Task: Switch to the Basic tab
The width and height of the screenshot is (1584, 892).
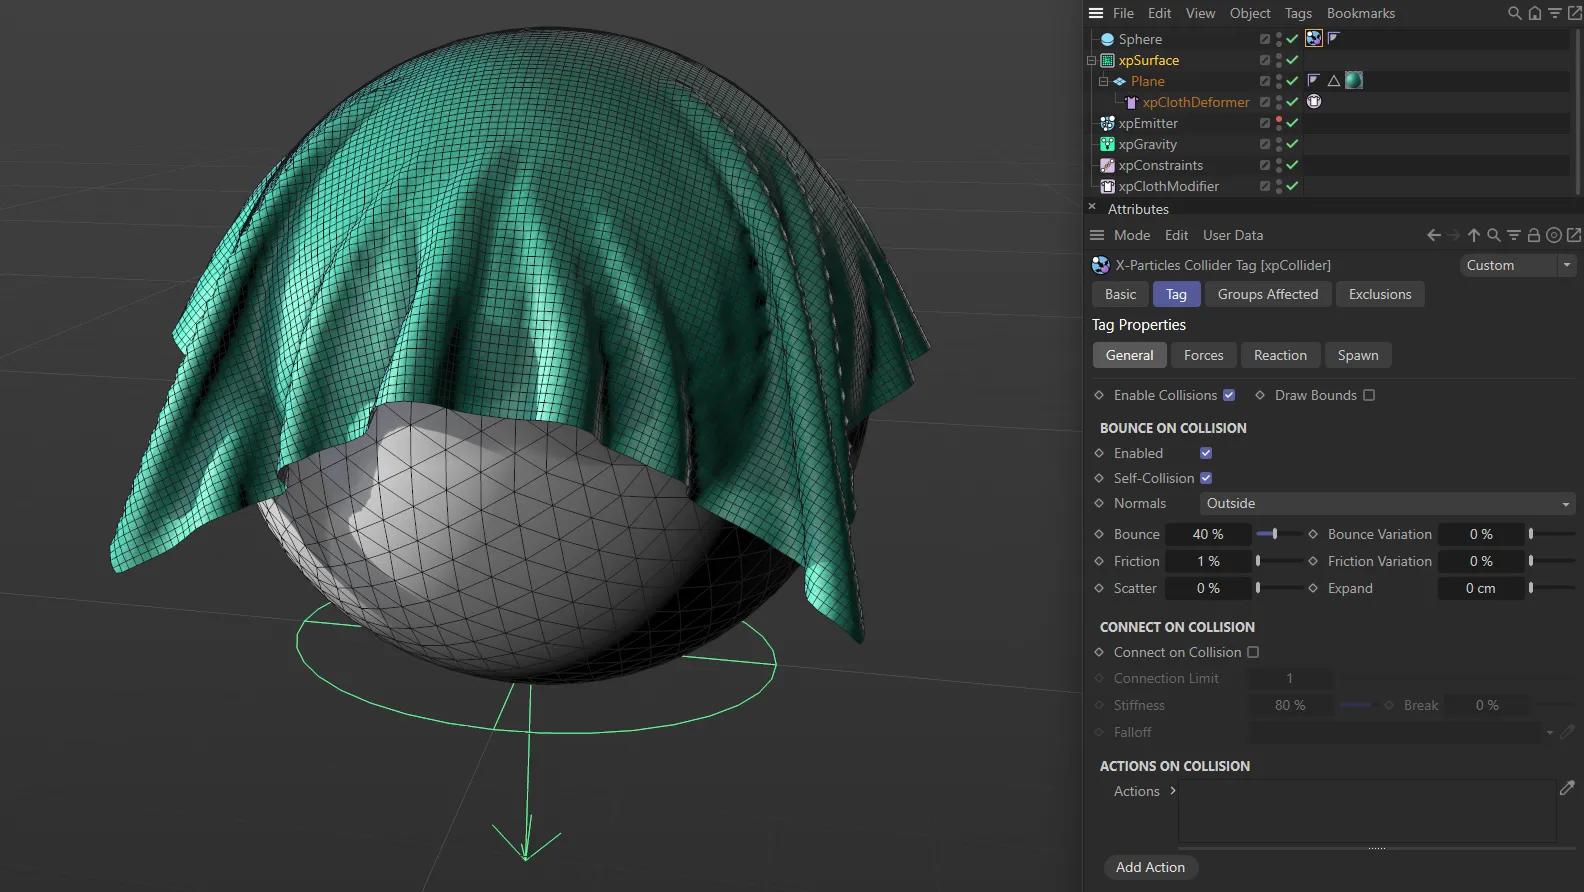Action: [x=1120, y=294]
